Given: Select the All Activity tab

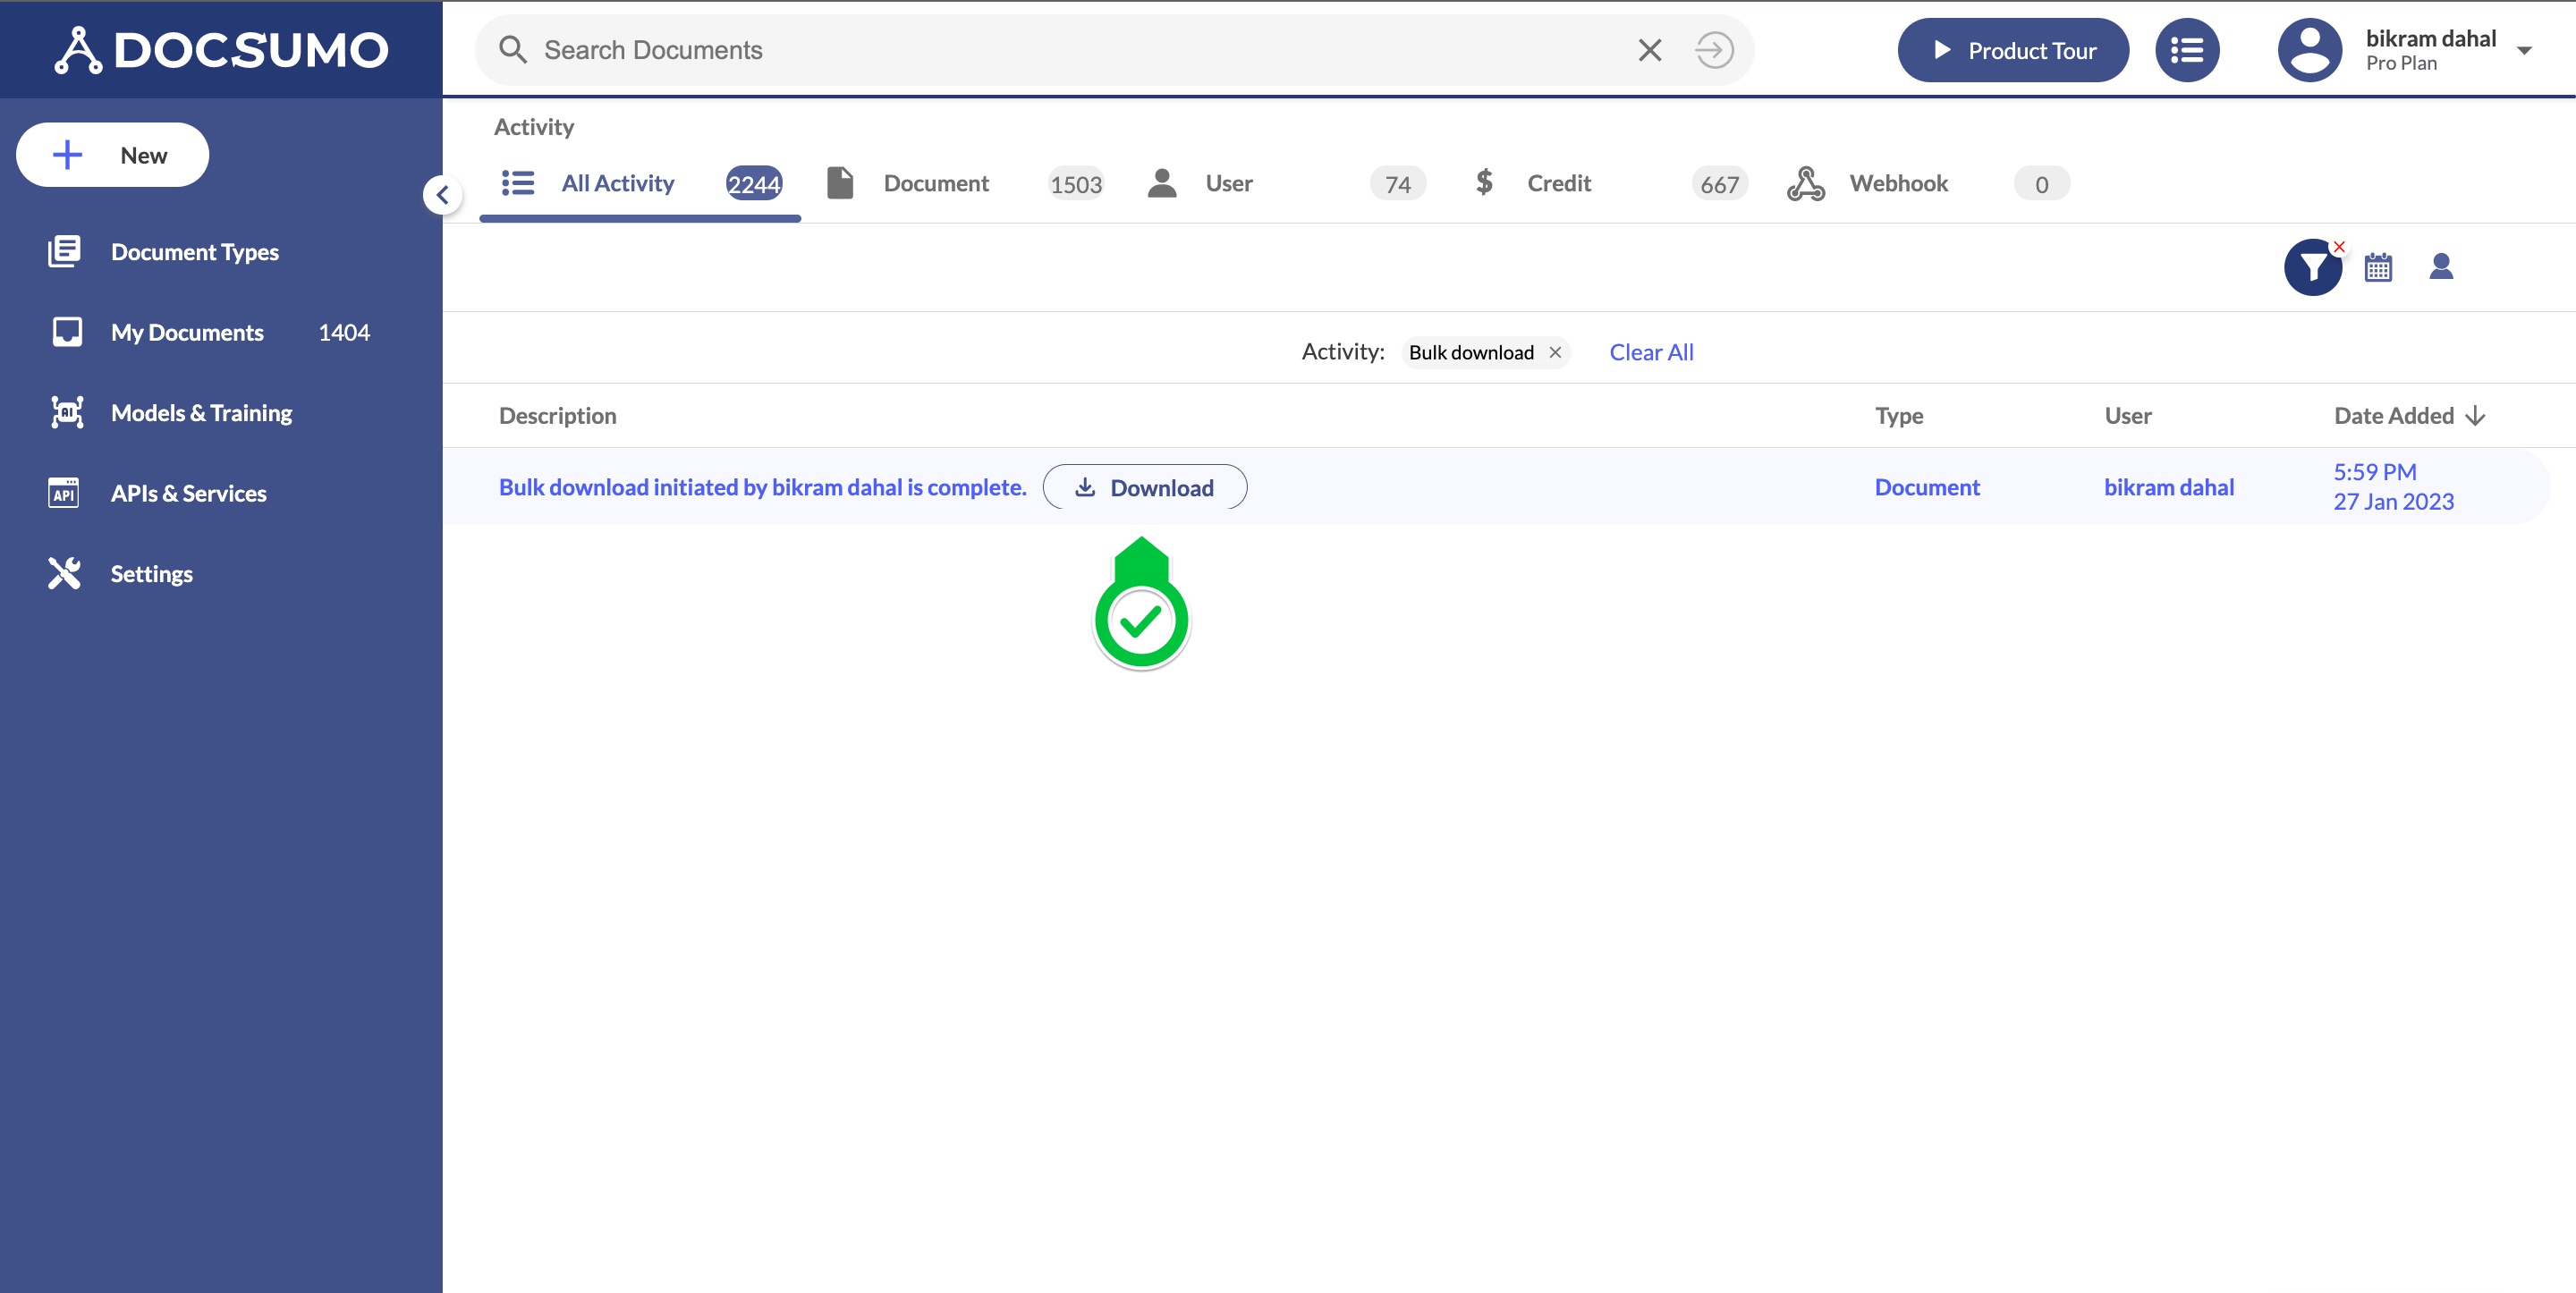Looking at the screenshot, I should (640, 184).
